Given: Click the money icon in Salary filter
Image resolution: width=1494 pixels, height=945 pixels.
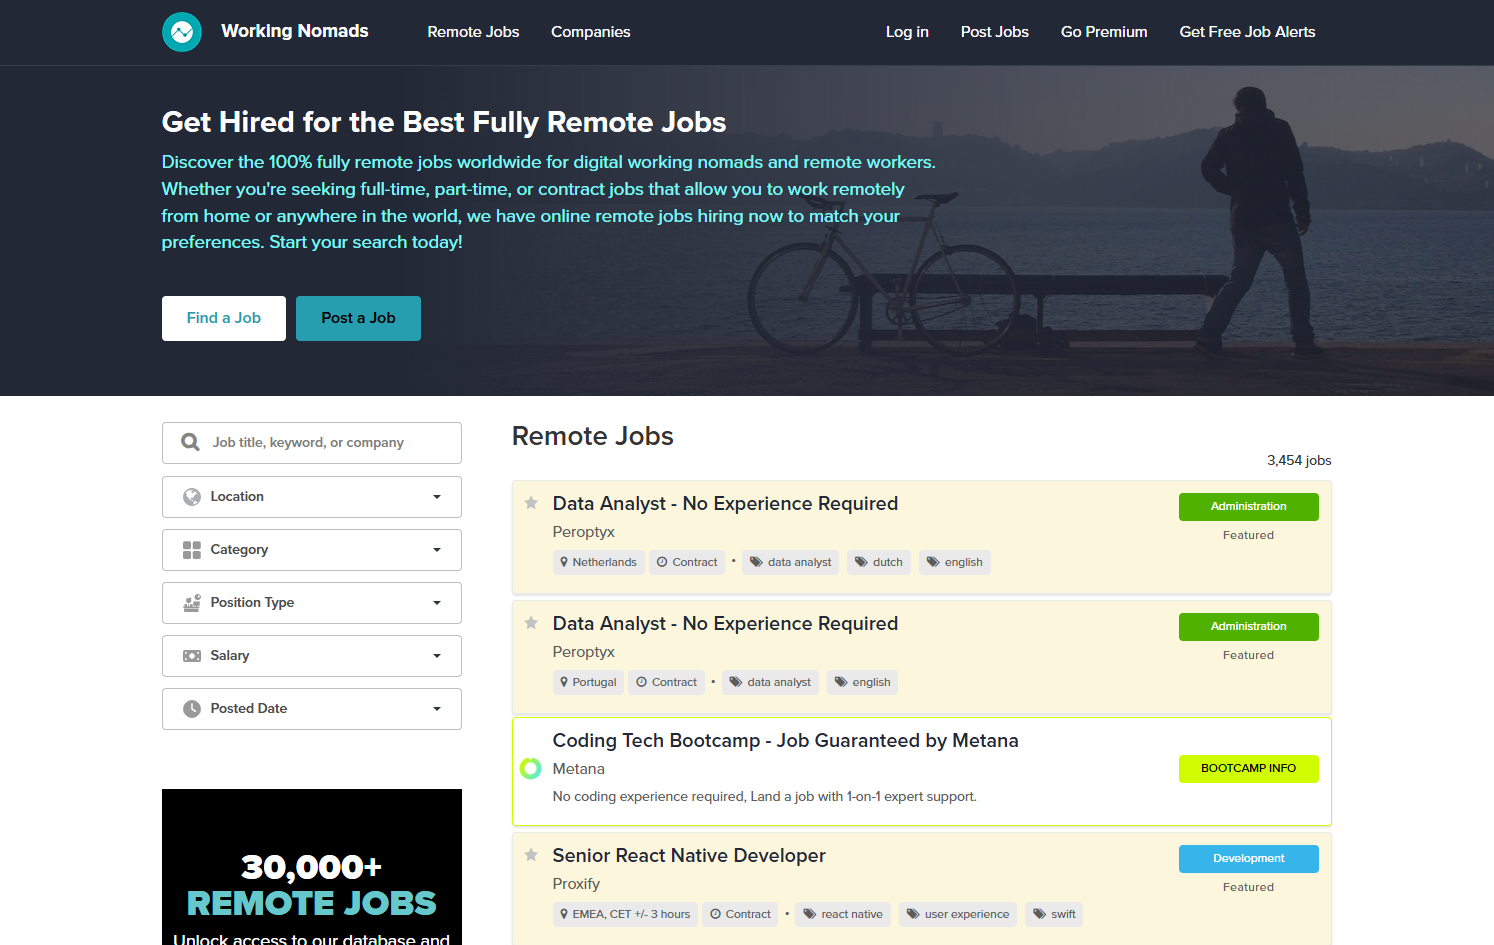Looking at the screenshot, I should 192,656.
